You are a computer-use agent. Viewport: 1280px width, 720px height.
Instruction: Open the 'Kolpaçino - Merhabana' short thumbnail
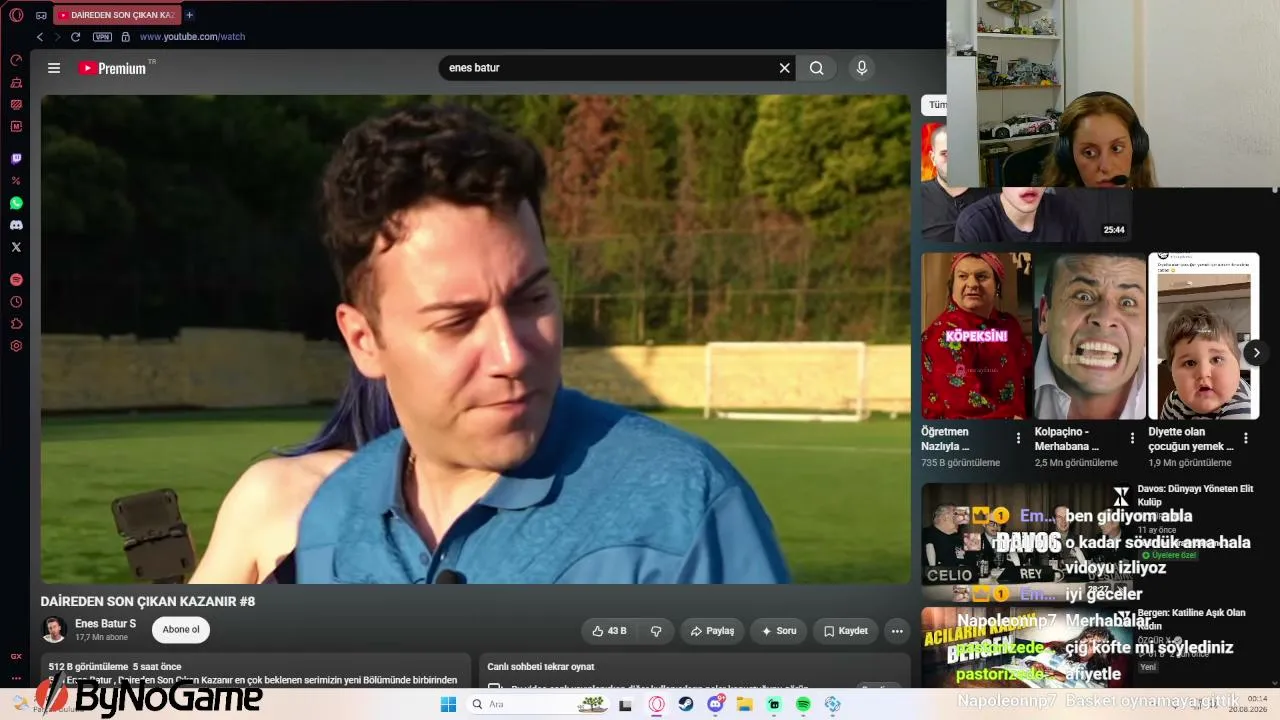click(x=1089, y=336)
